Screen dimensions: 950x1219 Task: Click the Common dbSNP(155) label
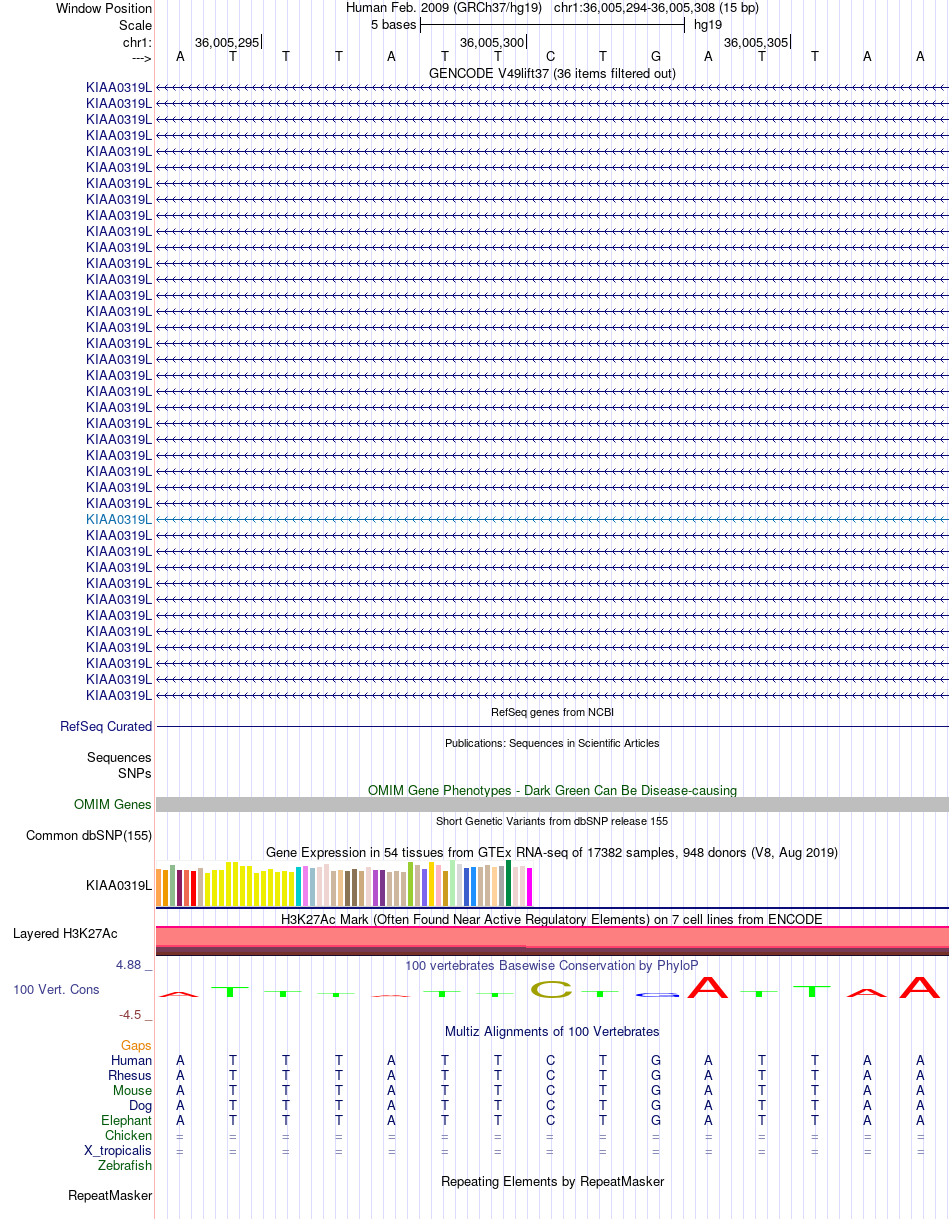(89, 835)
